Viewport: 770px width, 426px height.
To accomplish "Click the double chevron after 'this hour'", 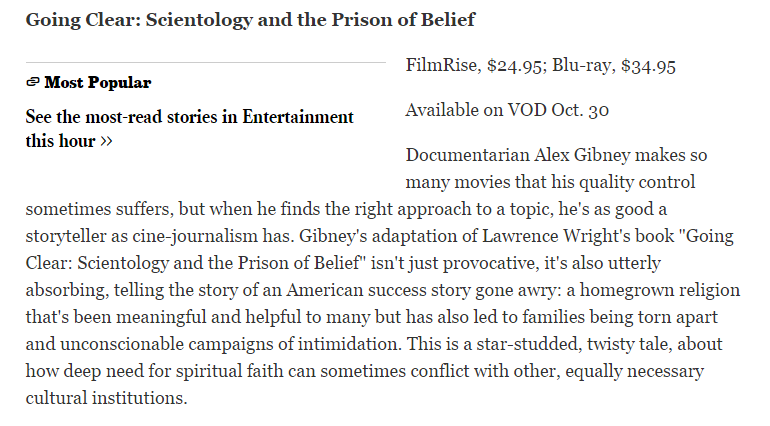I will [x=106, y=142].
